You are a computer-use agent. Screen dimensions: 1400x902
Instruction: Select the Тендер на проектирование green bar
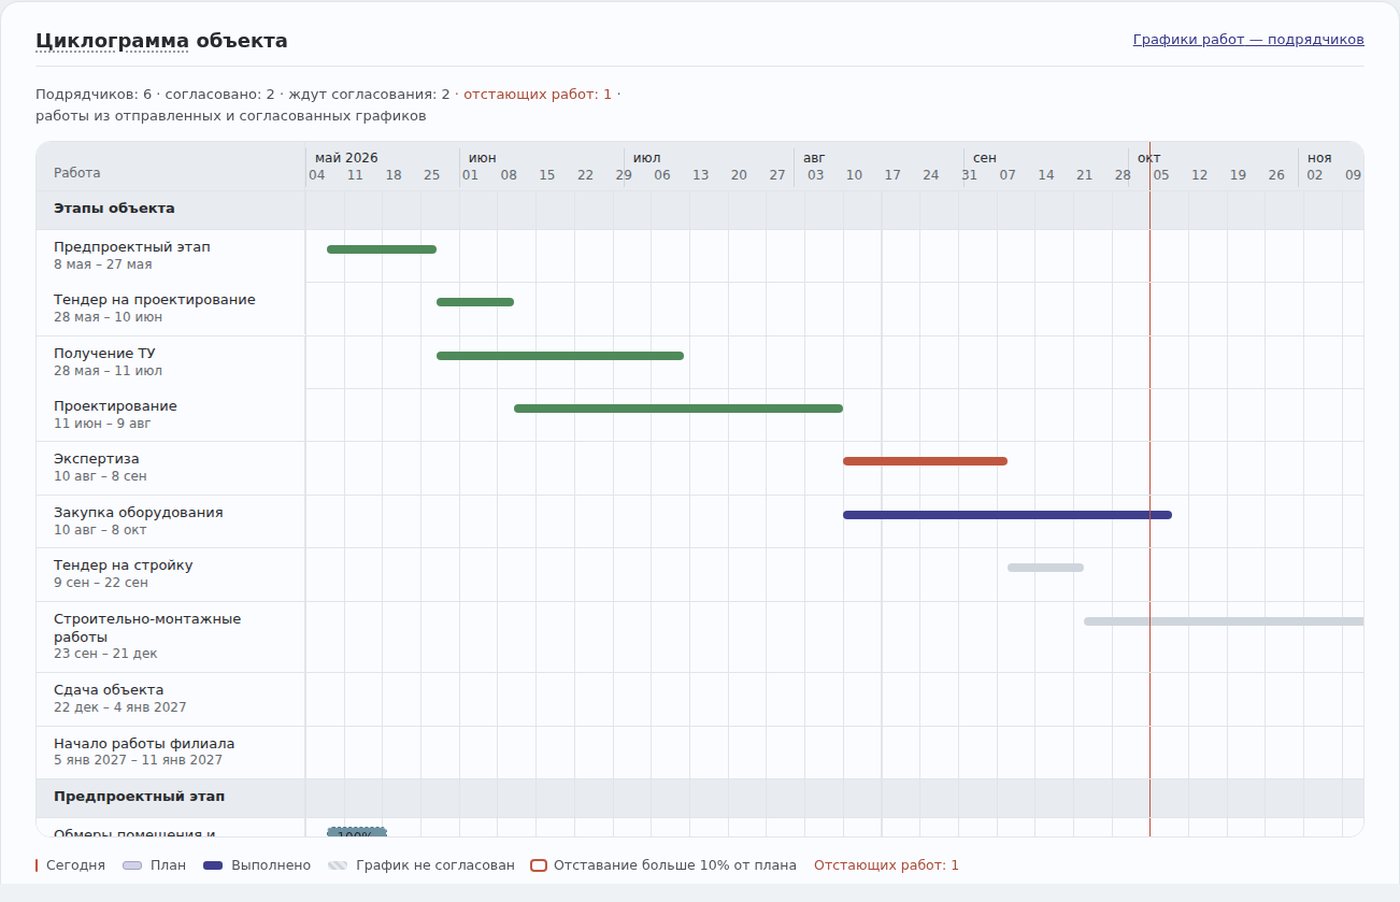click(x=475, y=302)
